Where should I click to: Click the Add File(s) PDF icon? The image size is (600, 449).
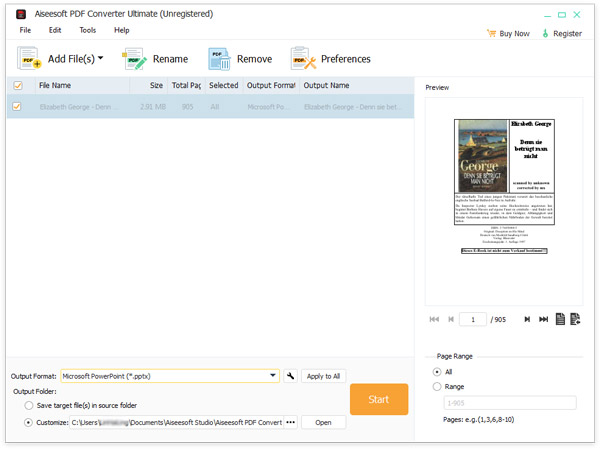[29, 59]
